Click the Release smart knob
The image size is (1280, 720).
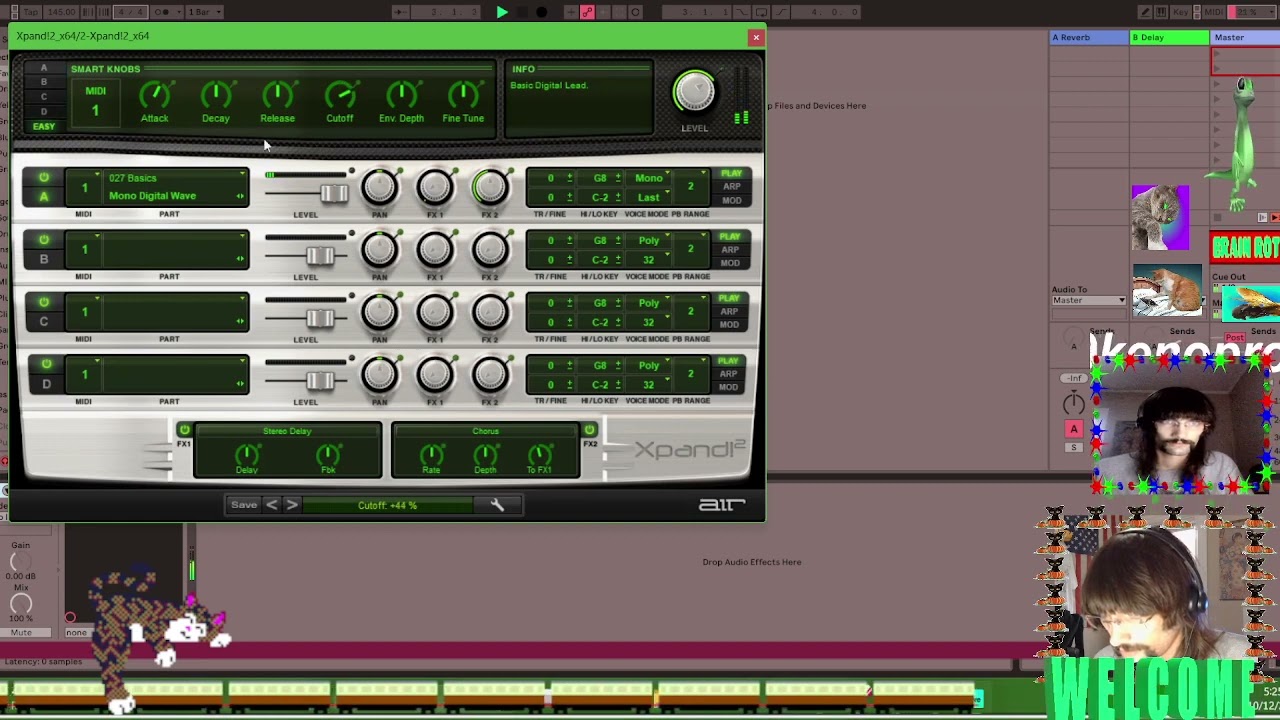(278, 96)
